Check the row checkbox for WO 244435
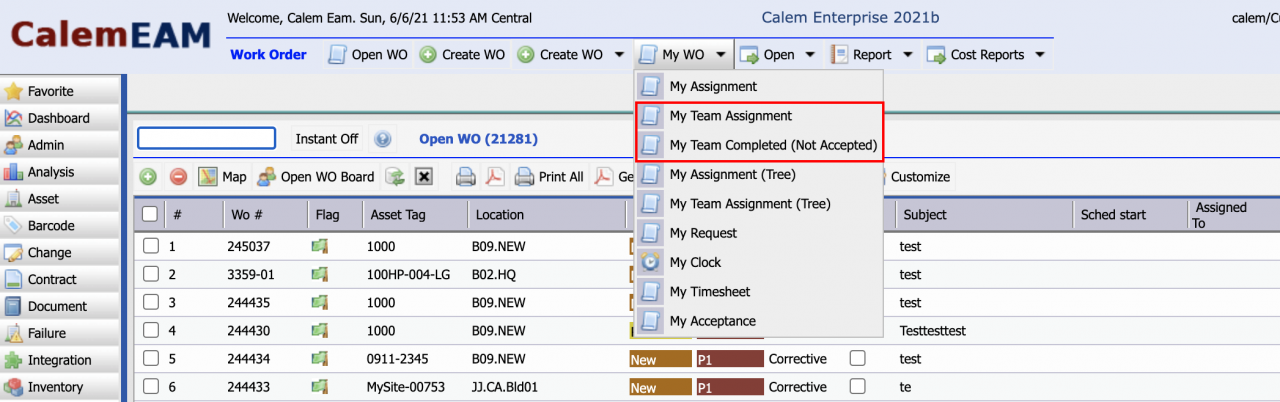 point(150,302)
